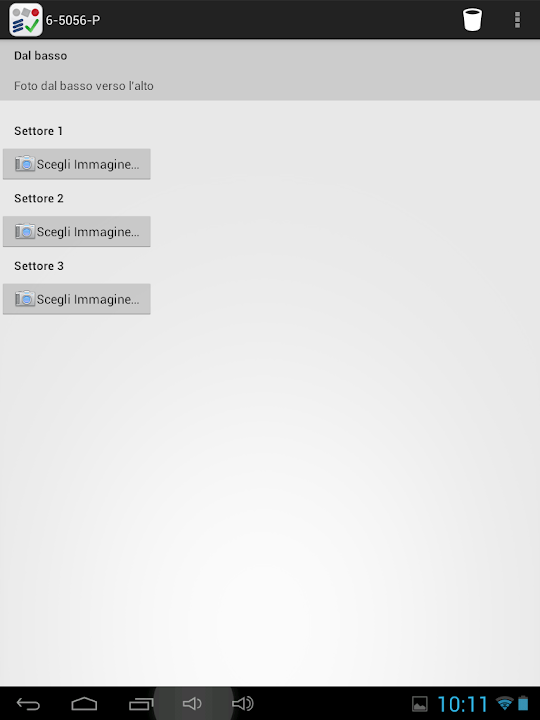Choose an image for Settore 3
Screen dimensions: 540x720
[x=77, y=299]
